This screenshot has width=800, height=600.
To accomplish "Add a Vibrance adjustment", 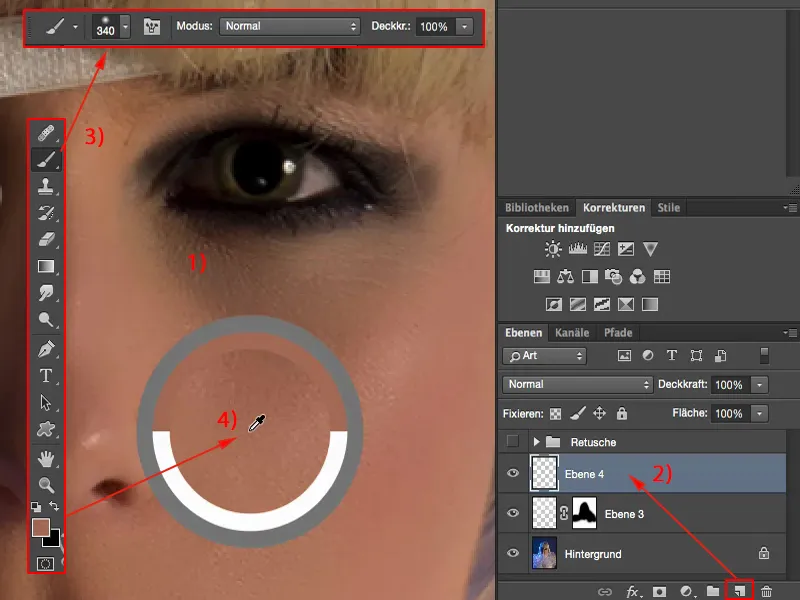I will 650,249.
